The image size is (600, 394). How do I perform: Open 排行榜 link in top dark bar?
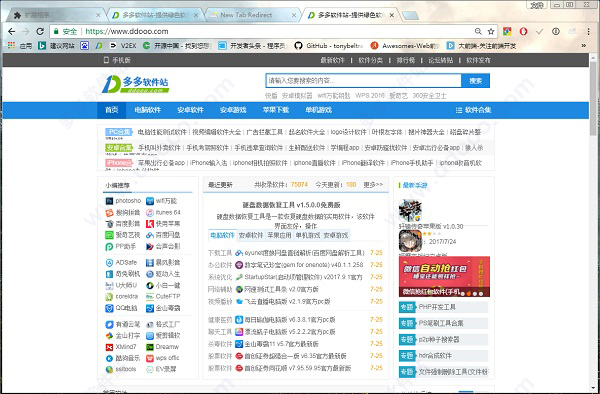406,60
